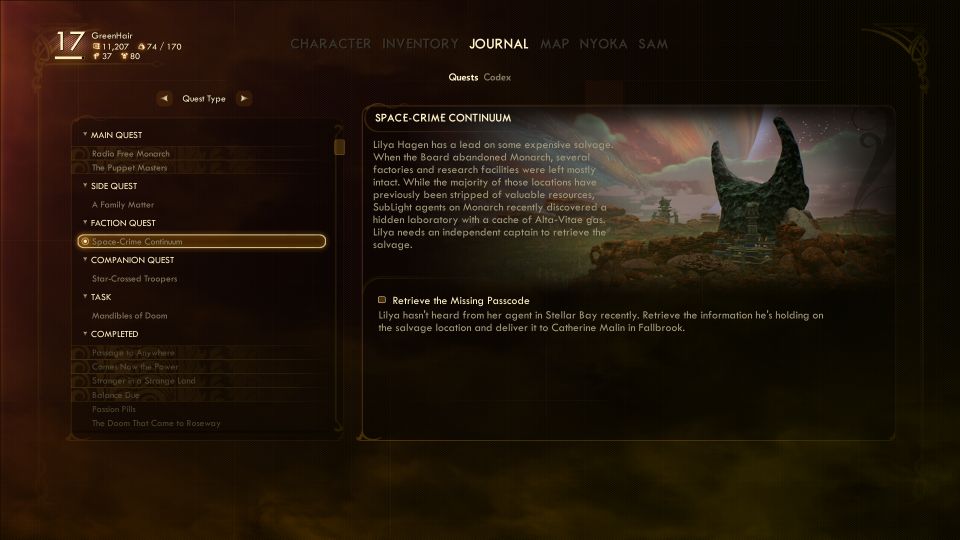Open the INVENTORY tab
This screenshot has width=960, height=540.
coord(420,44)
